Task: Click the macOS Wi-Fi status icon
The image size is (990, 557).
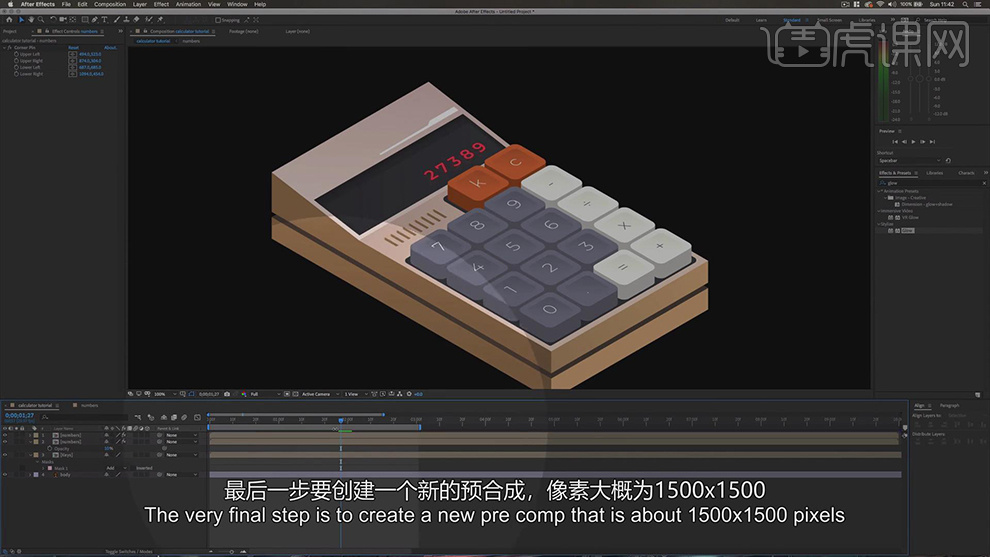Action: (880, 4)
